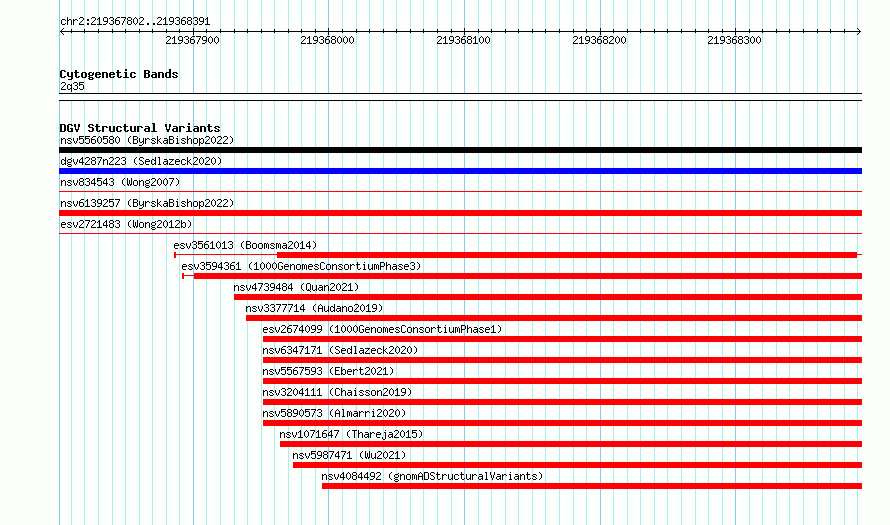Open esv2674099 (1000GenomesConsortiumPhase1) label

[383, 329]
